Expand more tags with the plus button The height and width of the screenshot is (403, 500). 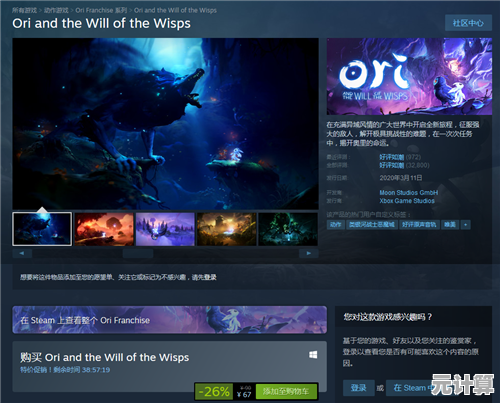(466, 225)
